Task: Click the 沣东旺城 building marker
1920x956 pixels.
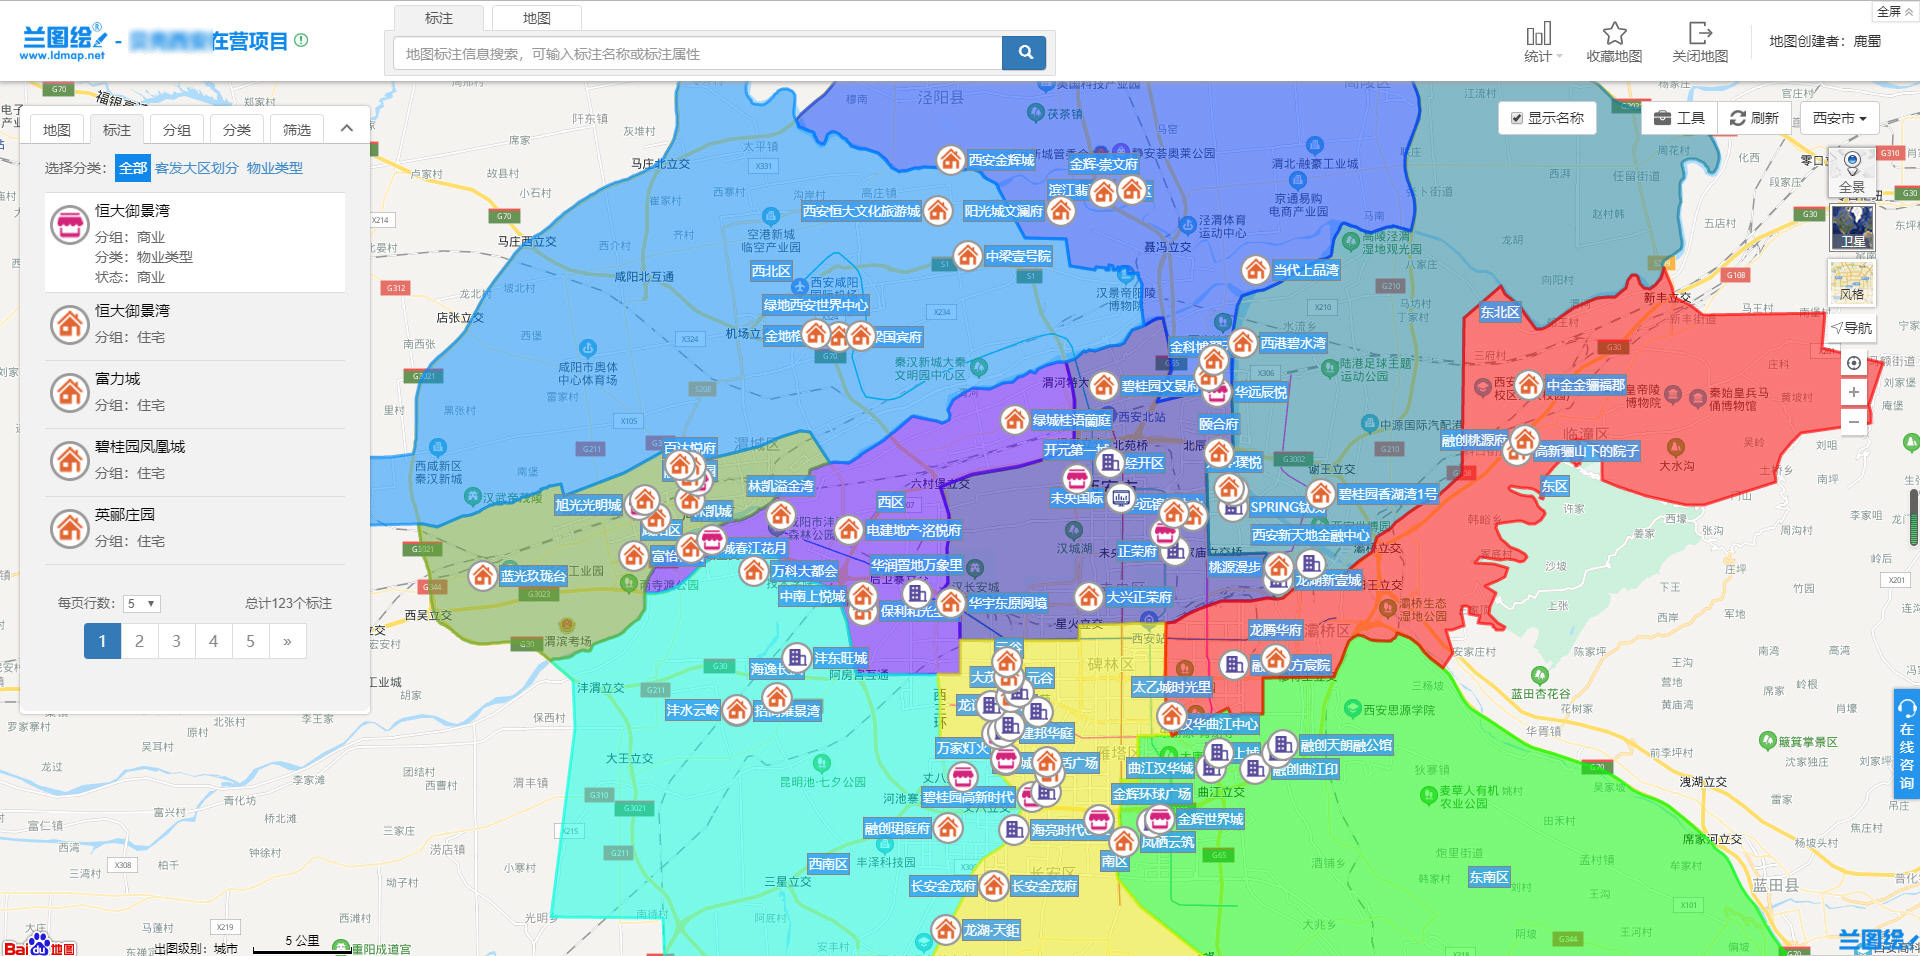Action: point(796,657)
